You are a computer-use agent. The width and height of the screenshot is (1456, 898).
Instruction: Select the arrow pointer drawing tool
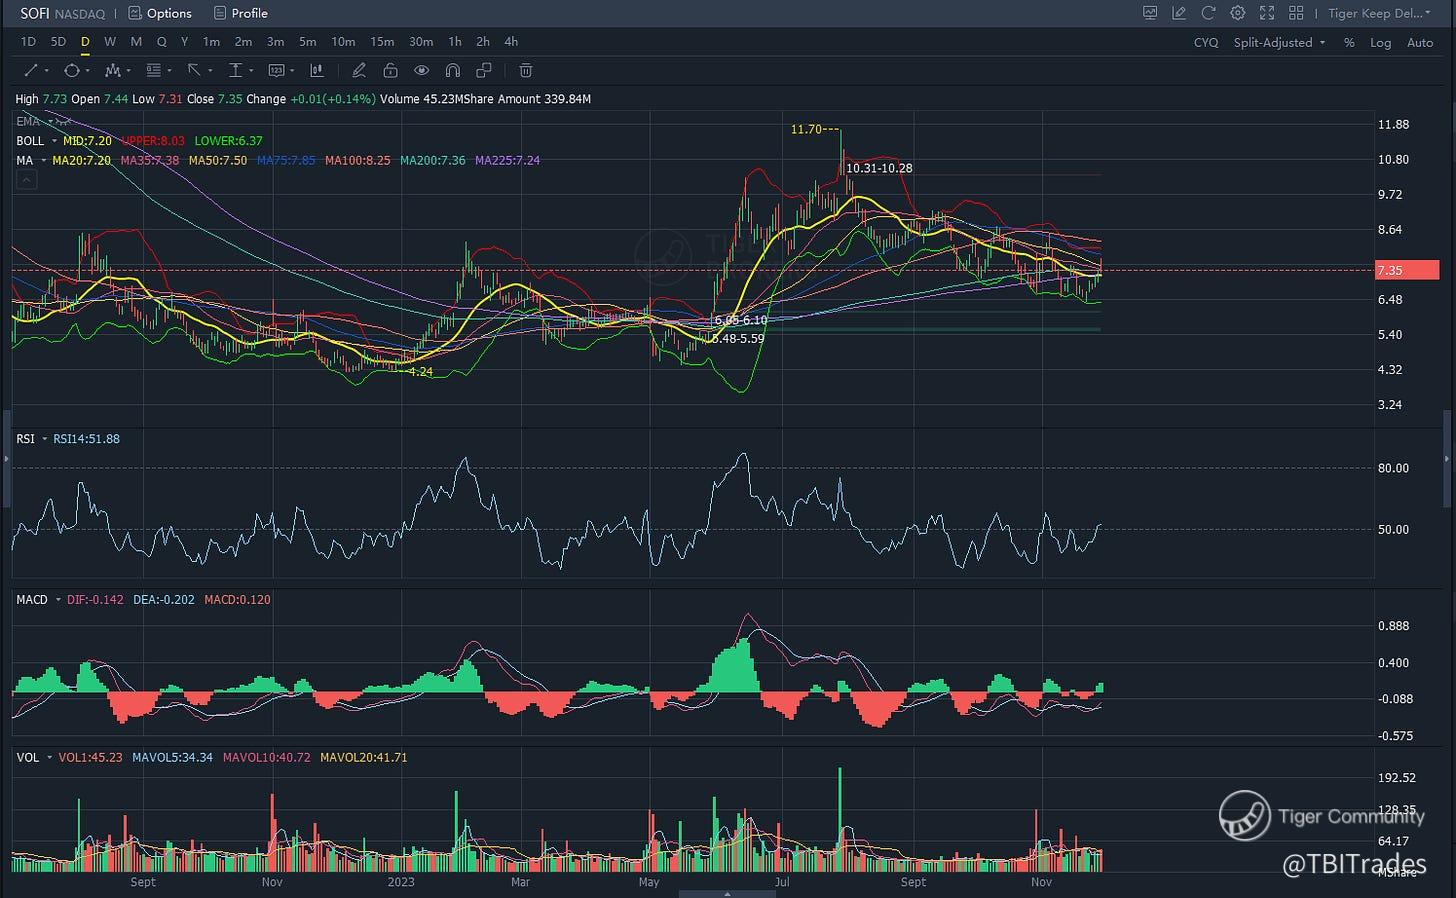[194, 70]
